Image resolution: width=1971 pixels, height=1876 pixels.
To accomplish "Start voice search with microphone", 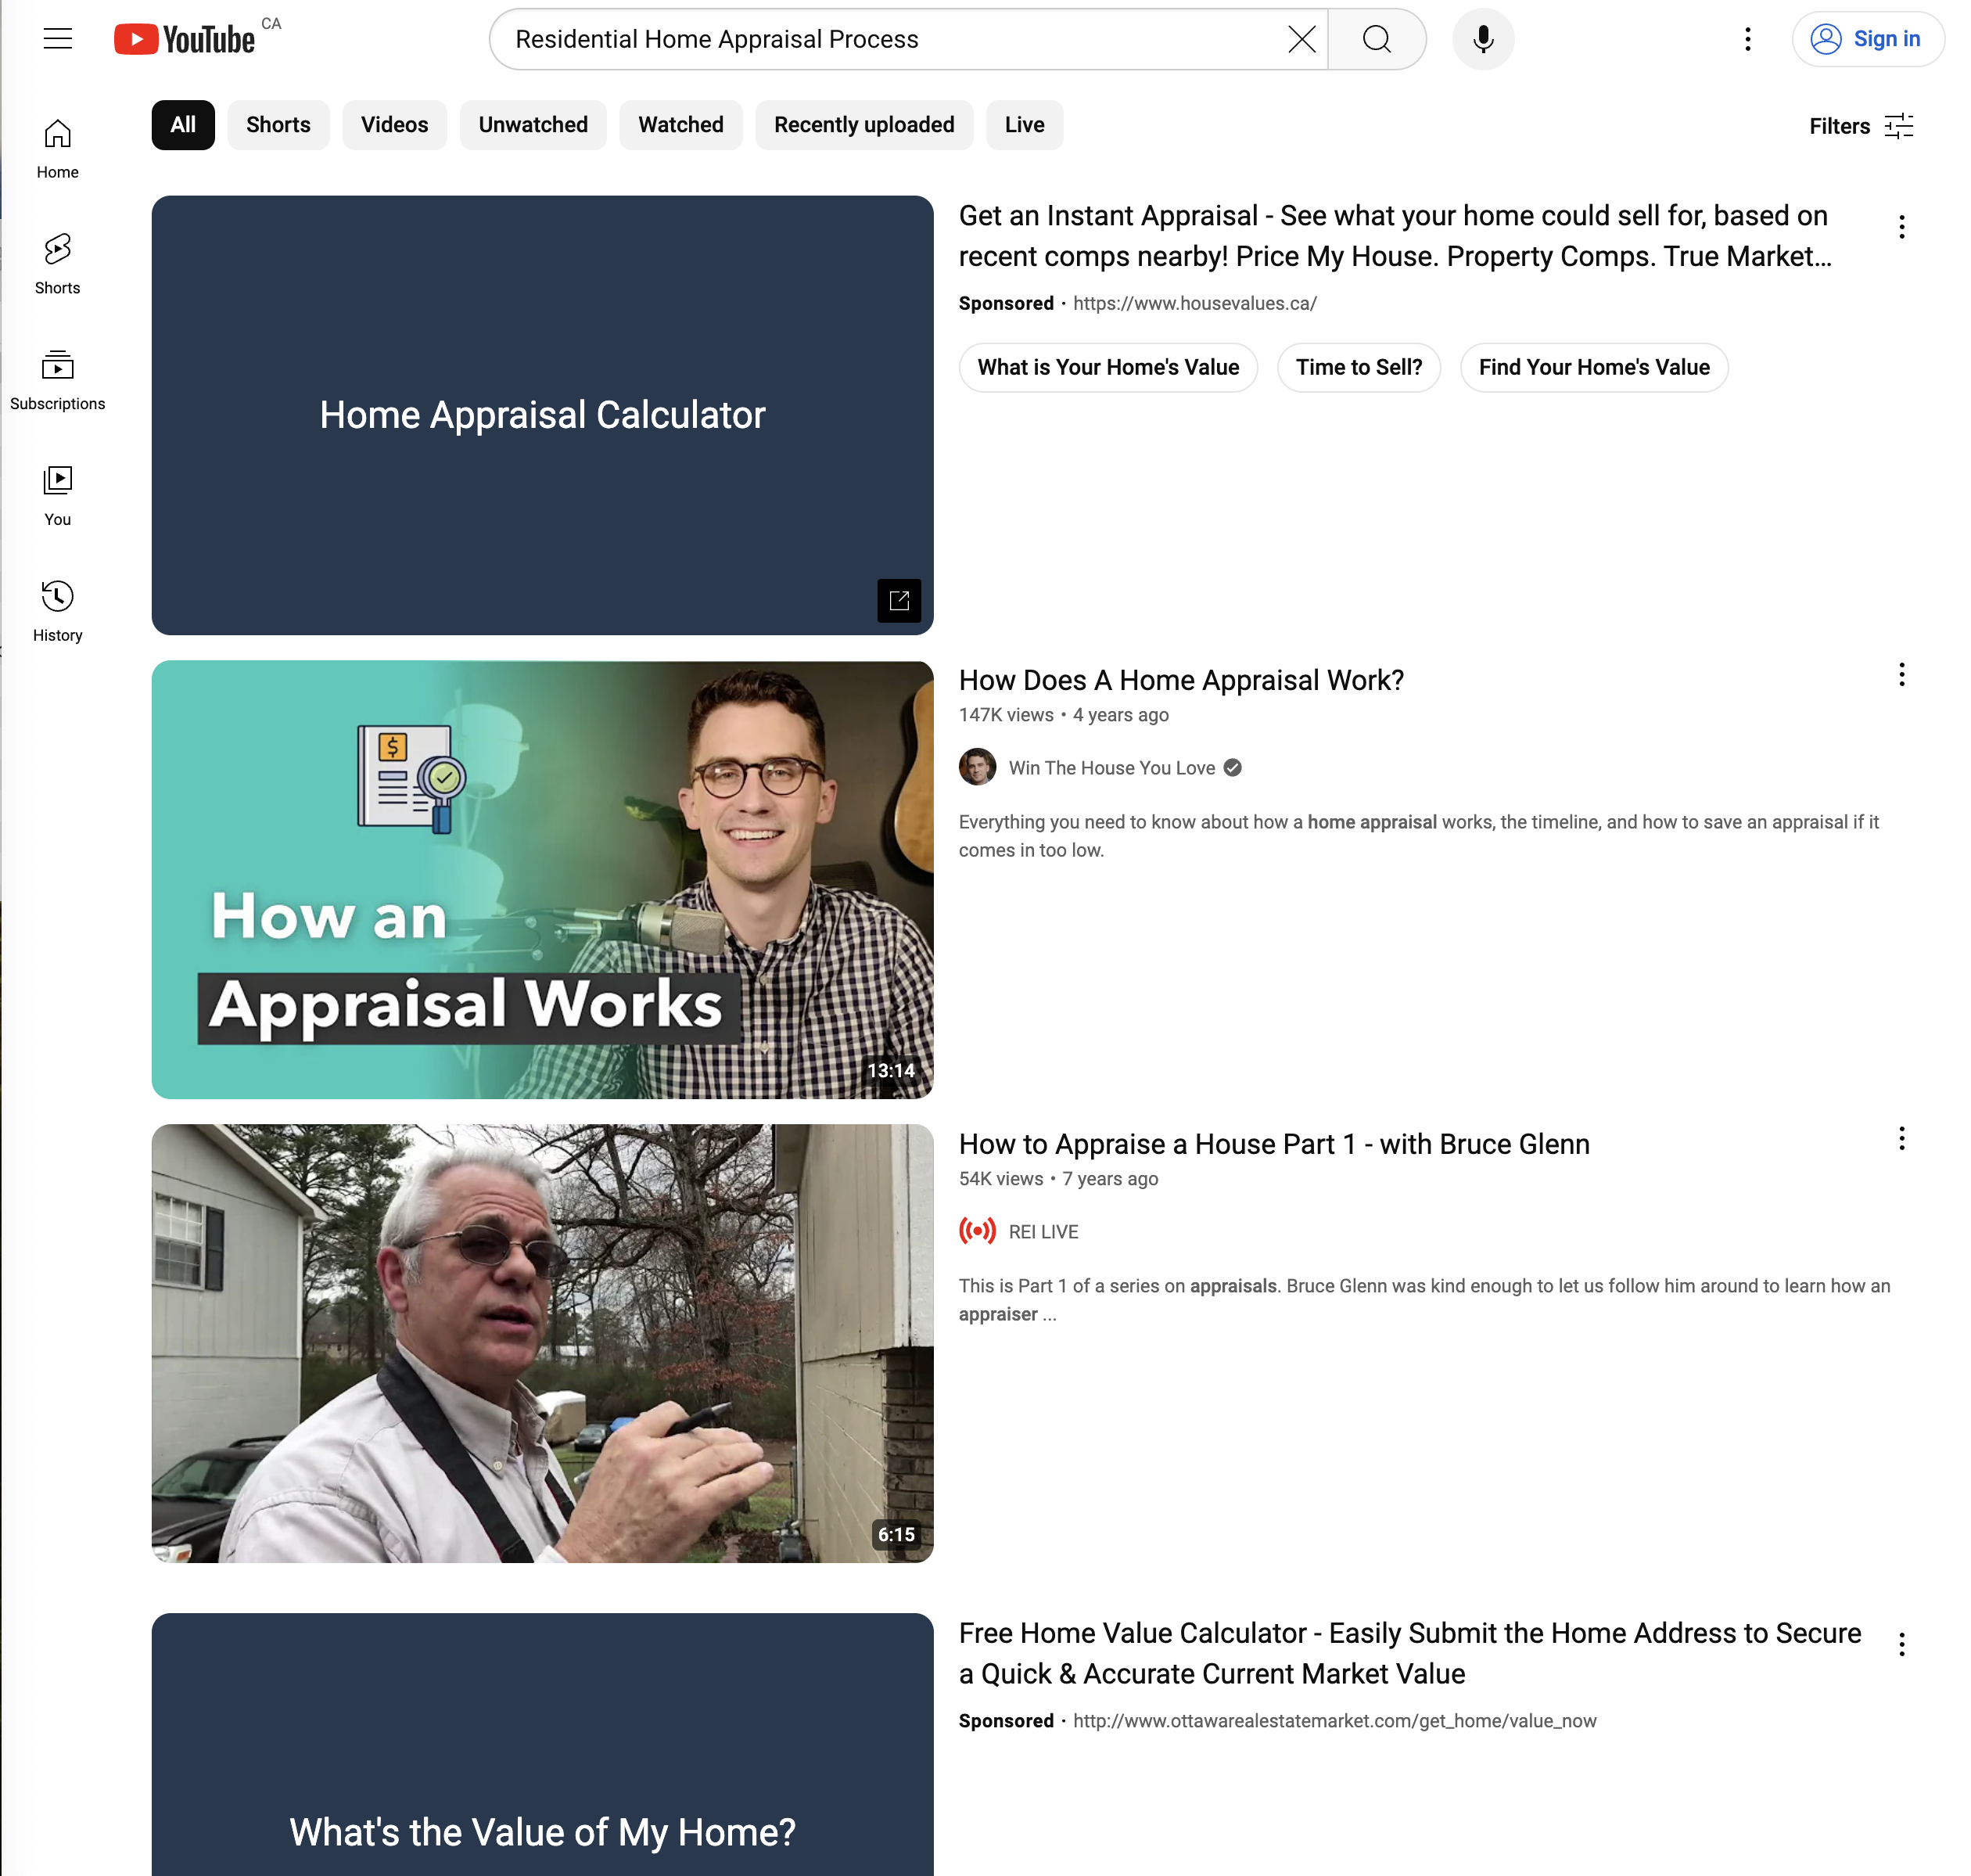I will [x=1482, y=39].
